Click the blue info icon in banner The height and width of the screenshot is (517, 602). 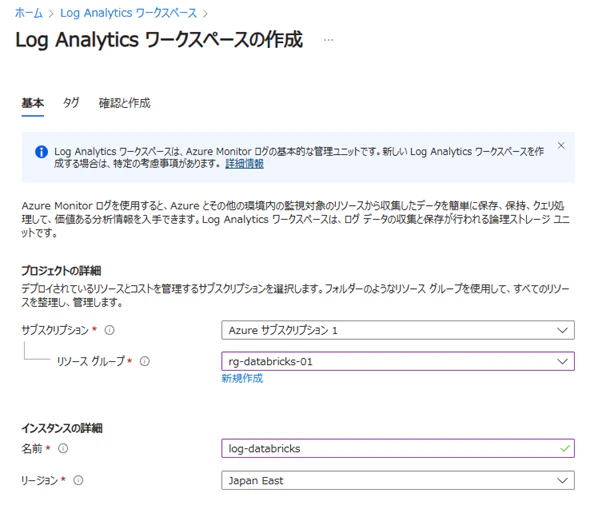pos(41,152)
